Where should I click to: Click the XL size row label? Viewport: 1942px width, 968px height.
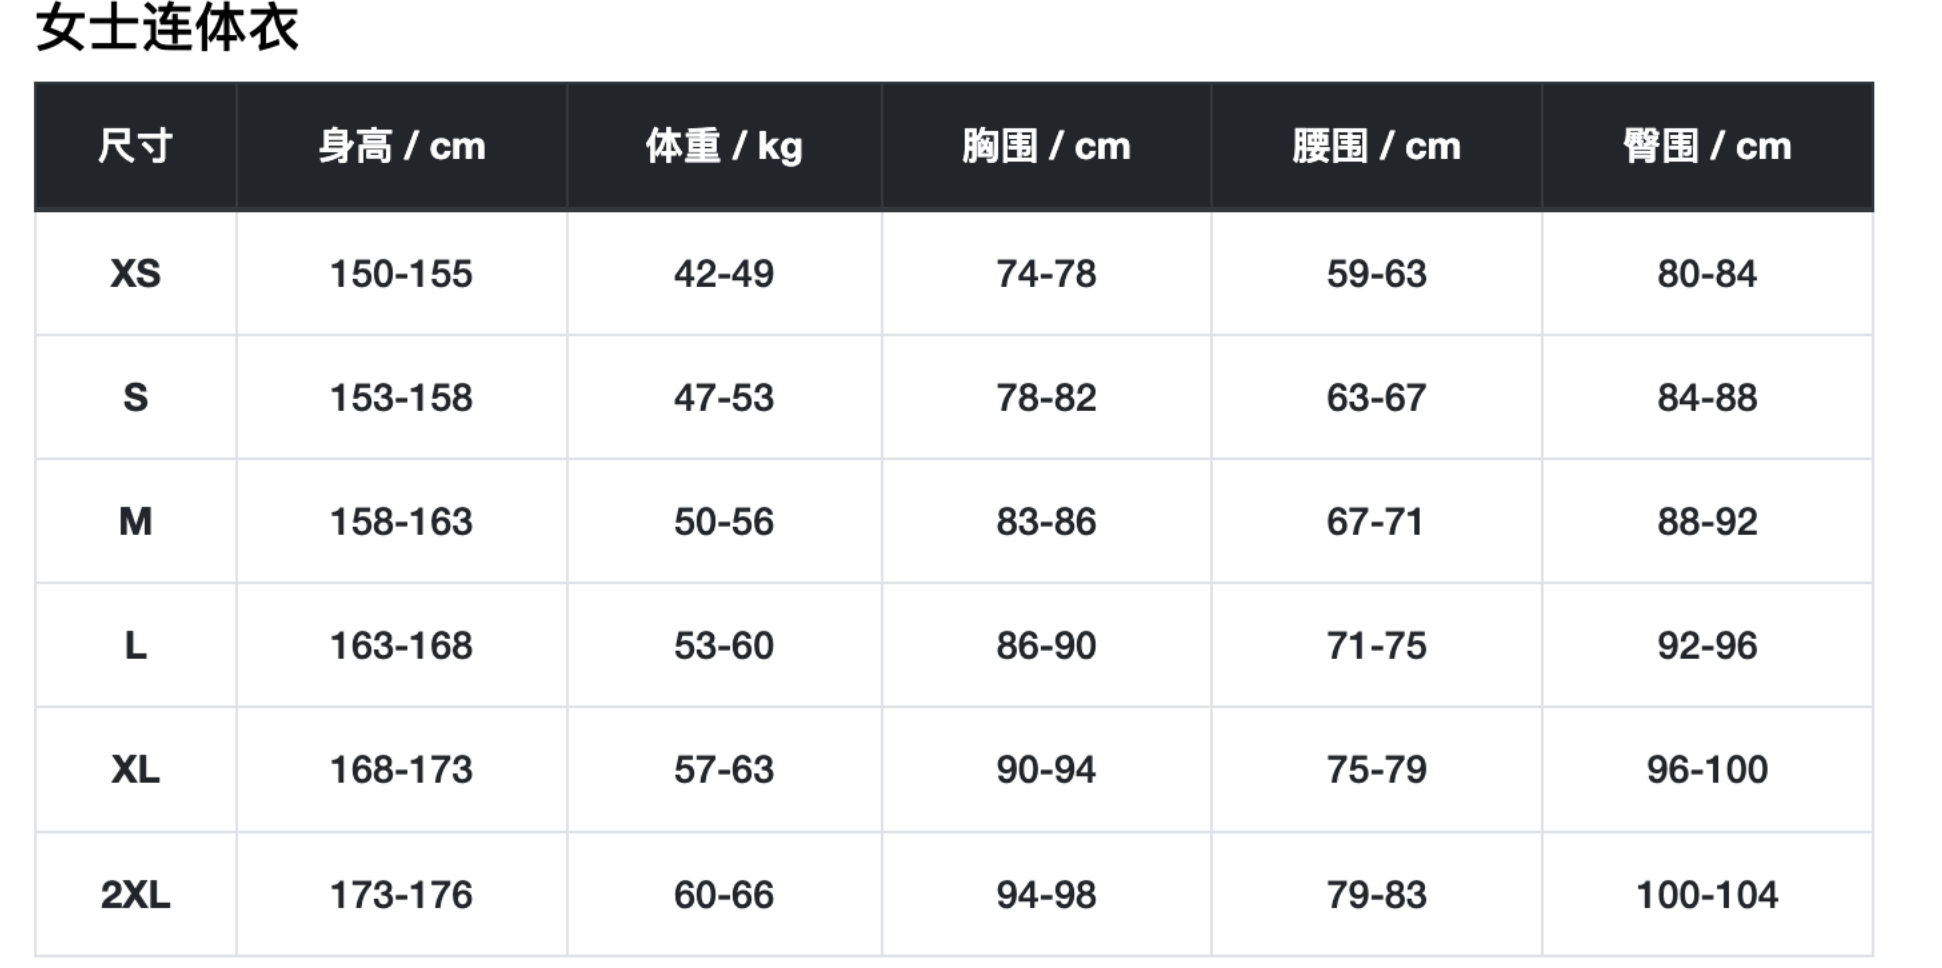click(135, 769)
